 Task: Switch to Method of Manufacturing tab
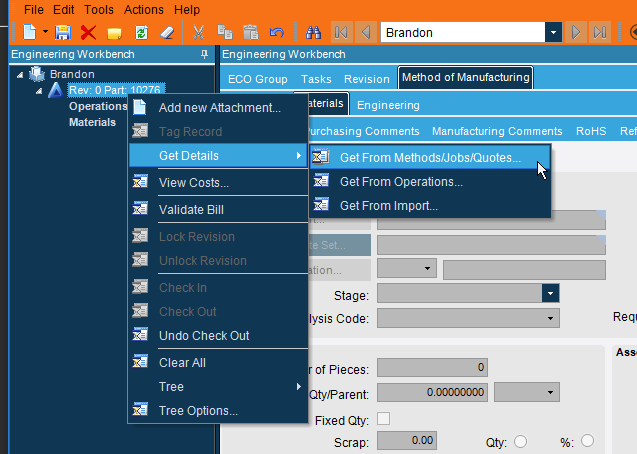coord(466,77)
